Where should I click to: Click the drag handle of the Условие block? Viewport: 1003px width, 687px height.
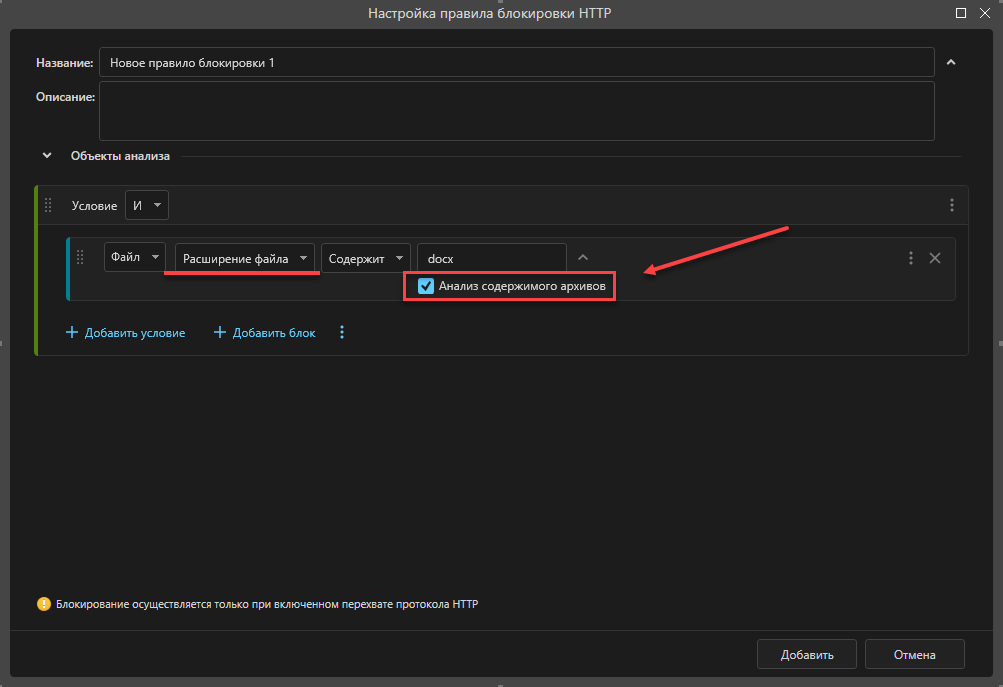click(x=48, y=205)
